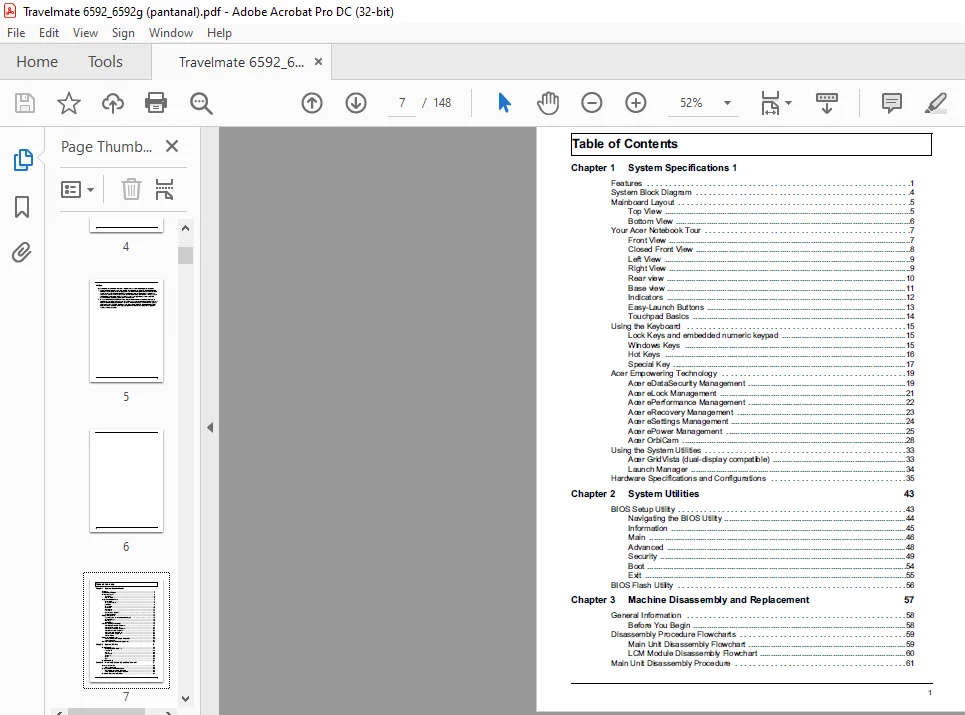Click 'Easy-Launch Buttons' contents entry
This screenshot has width=965, height=715.
pos(665,307)
